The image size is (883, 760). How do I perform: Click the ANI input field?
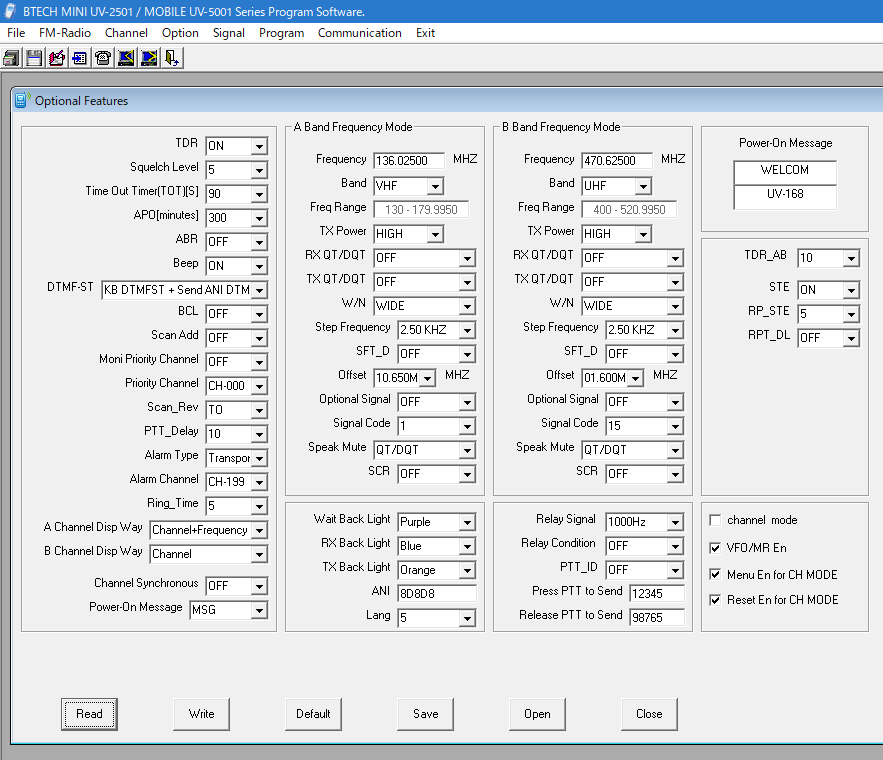click(x=437, y=593)
